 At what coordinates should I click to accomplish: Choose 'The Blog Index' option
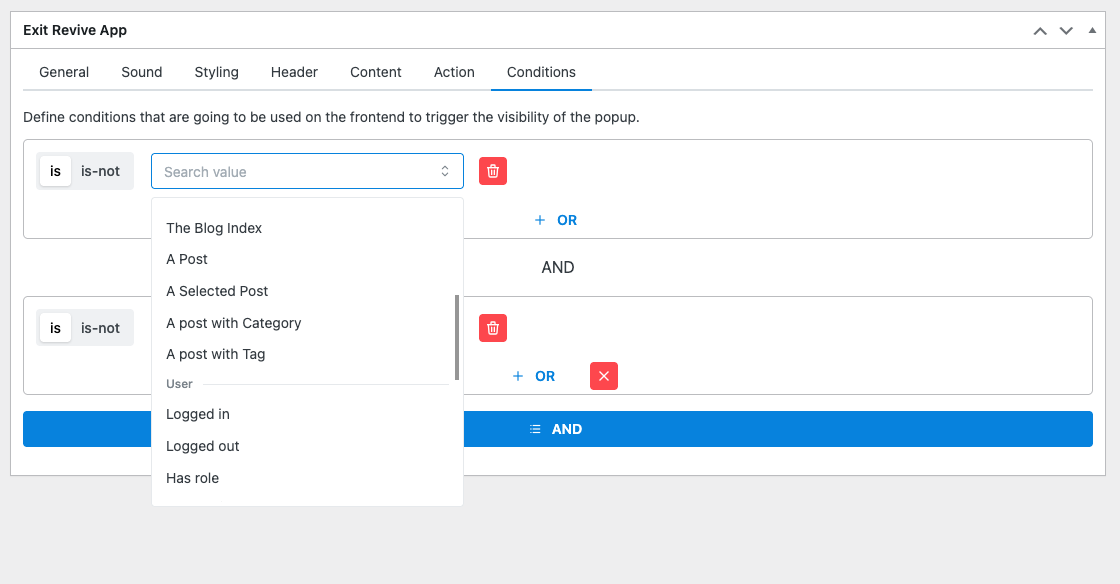[x=214, y=228]
